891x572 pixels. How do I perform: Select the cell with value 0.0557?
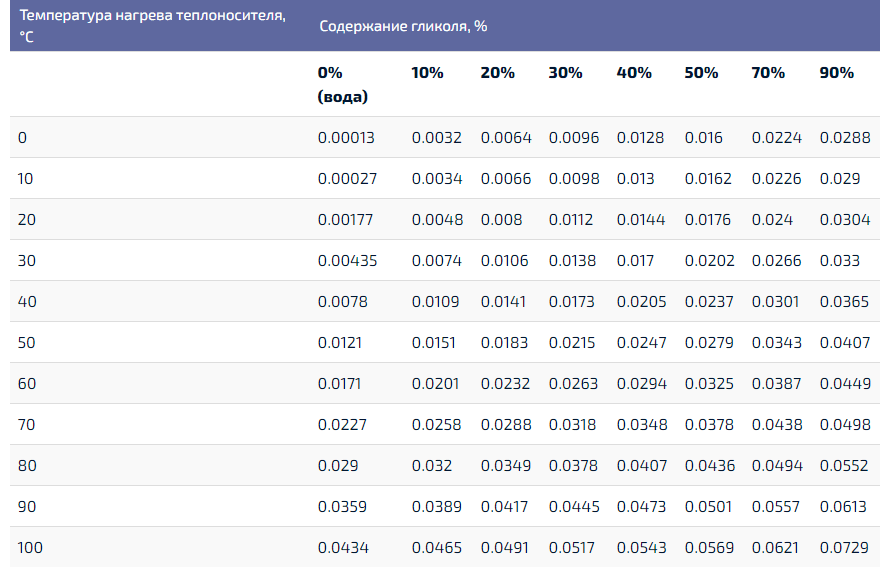point(777,507)
